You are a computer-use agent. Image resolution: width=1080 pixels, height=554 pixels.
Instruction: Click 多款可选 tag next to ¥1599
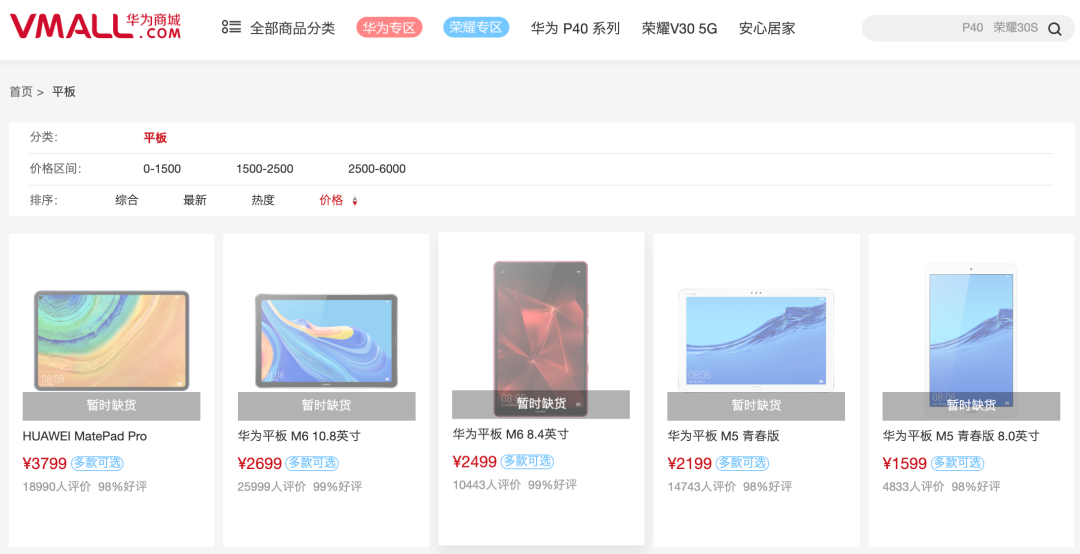point(957,463)
